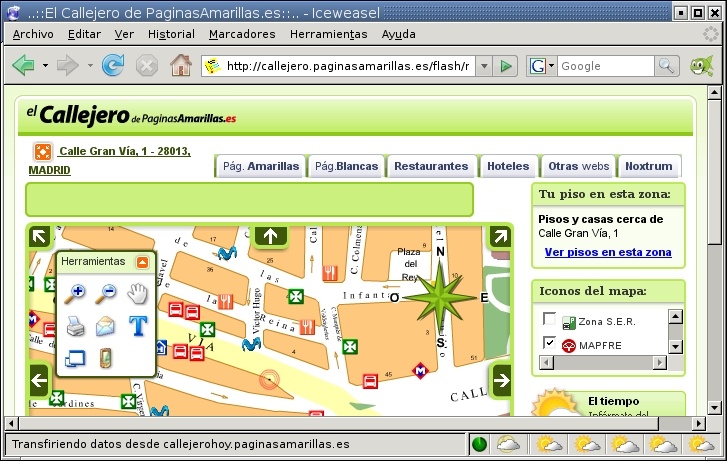This screenshot has height=461, width=727.
Task: Click the send to mobile phone icon
Action: pyautogui.click(x=106, y=357)
